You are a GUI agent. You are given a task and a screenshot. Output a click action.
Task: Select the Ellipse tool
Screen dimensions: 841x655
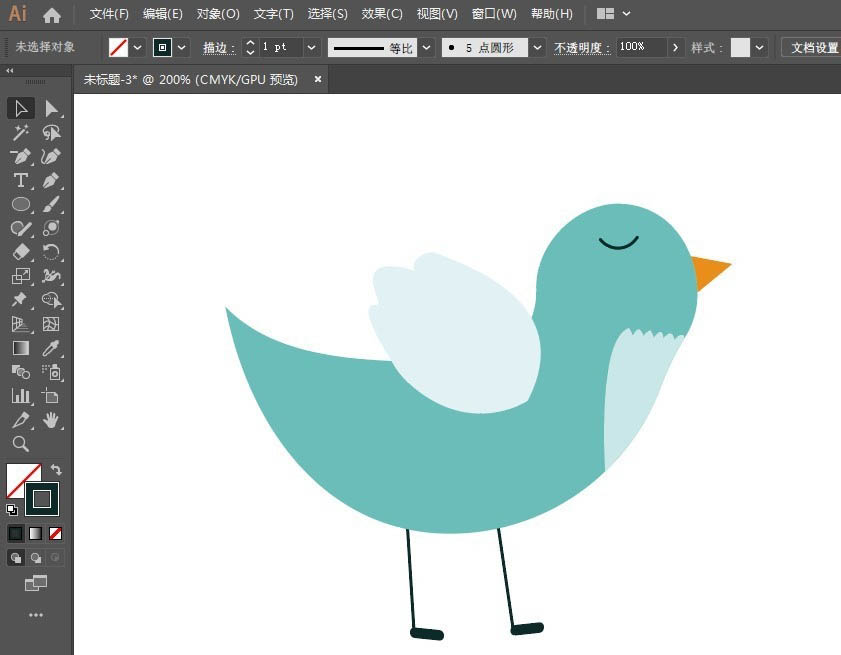[21, 204]
